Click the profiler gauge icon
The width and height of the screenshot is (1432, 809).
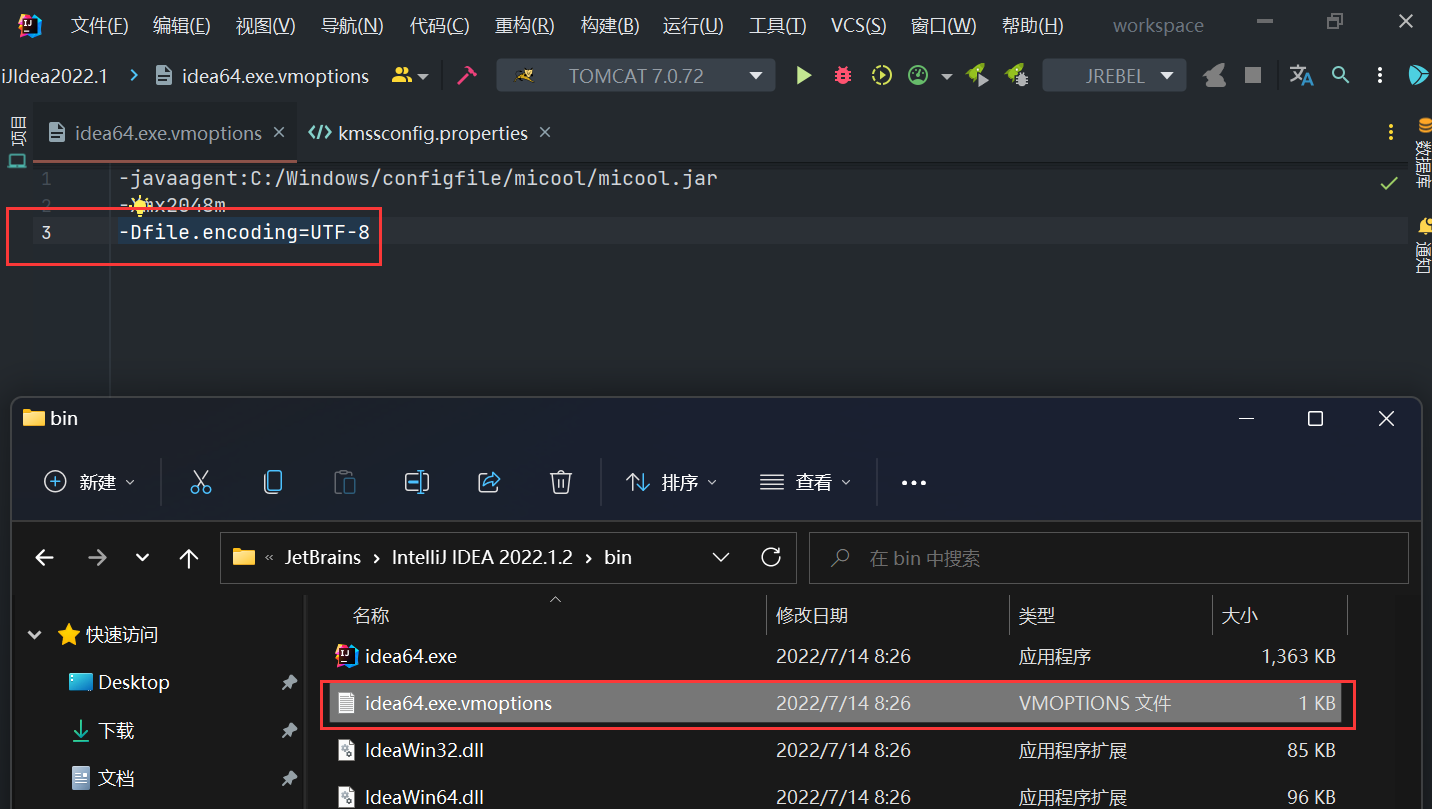(918, 75)
